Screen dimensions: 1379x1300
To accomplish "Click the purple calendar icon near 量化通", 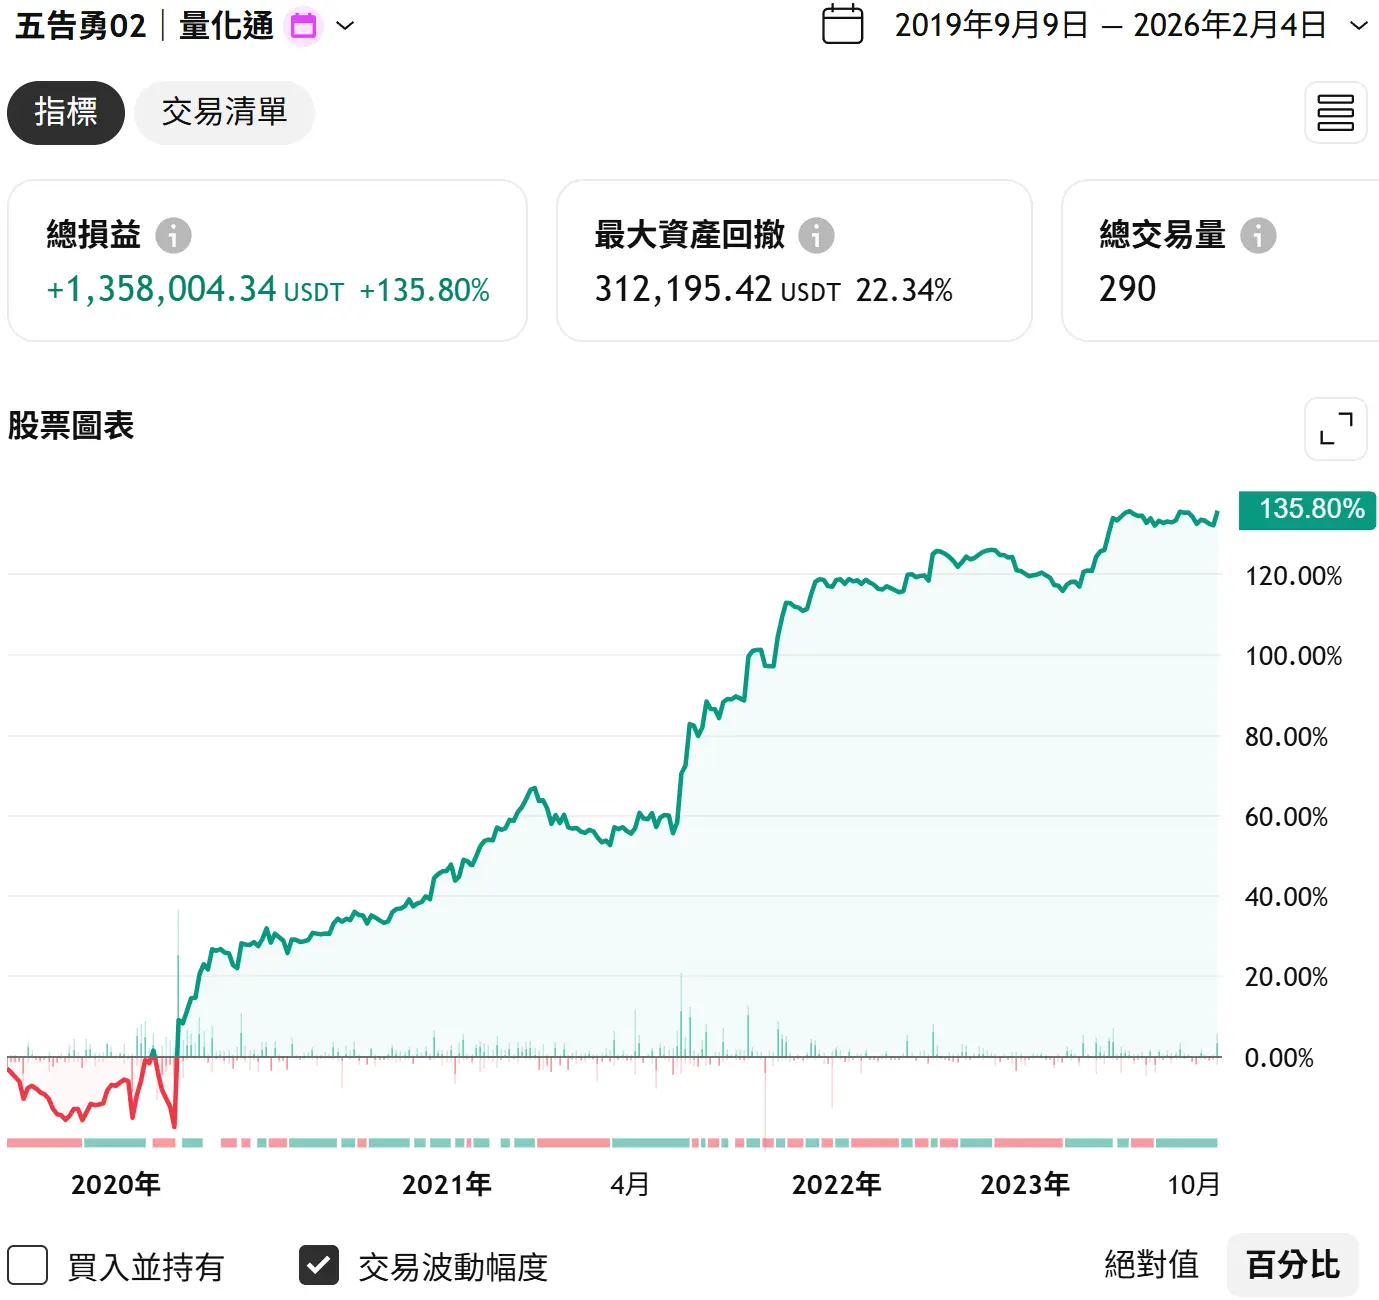I will (304, 26).
